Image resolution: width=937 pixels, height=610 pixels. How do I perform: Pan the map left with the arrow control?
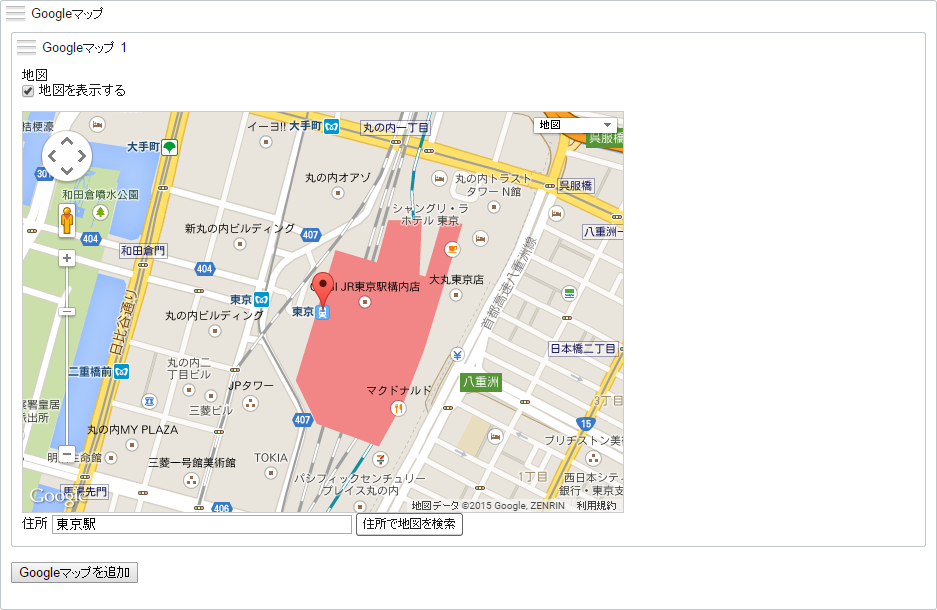(x=53, y=156)
